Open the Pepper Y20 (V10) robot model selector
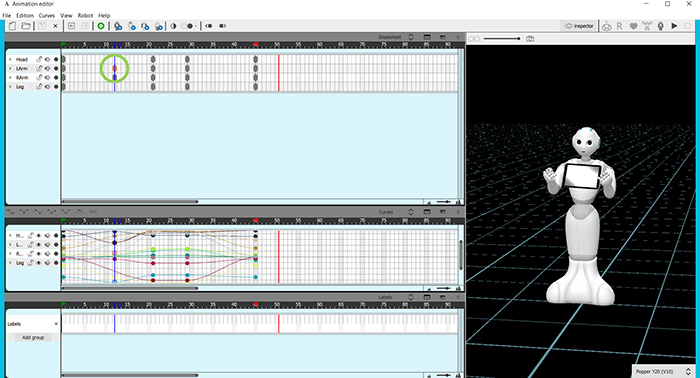700x378 pixels. (x=663, y=371)
